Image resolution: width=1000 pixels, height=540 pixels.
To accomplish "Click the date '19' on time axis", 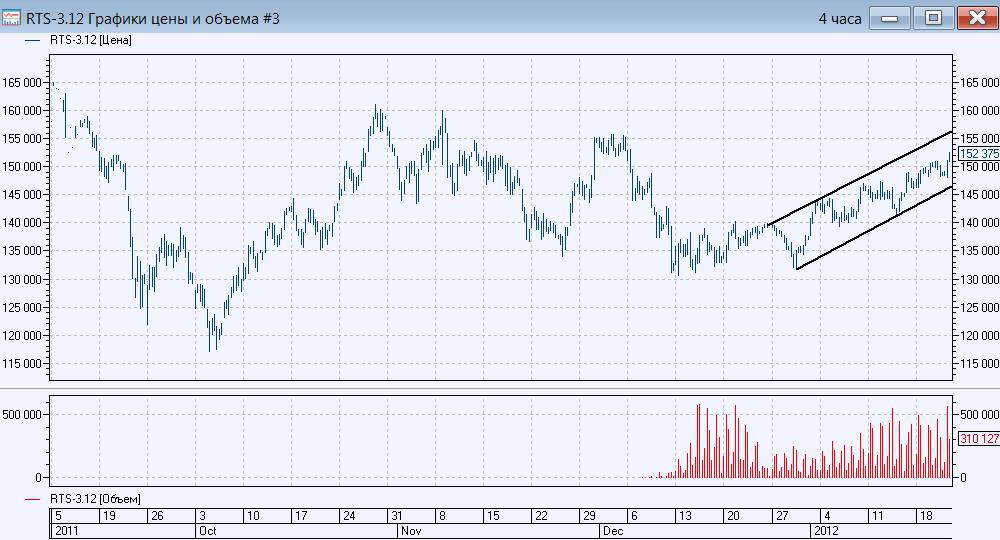I will tap(109, 516).
